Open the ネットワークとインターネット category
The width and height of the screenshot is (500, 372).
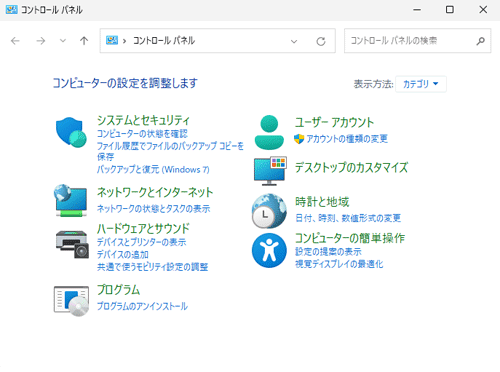[x=155, y=192]
